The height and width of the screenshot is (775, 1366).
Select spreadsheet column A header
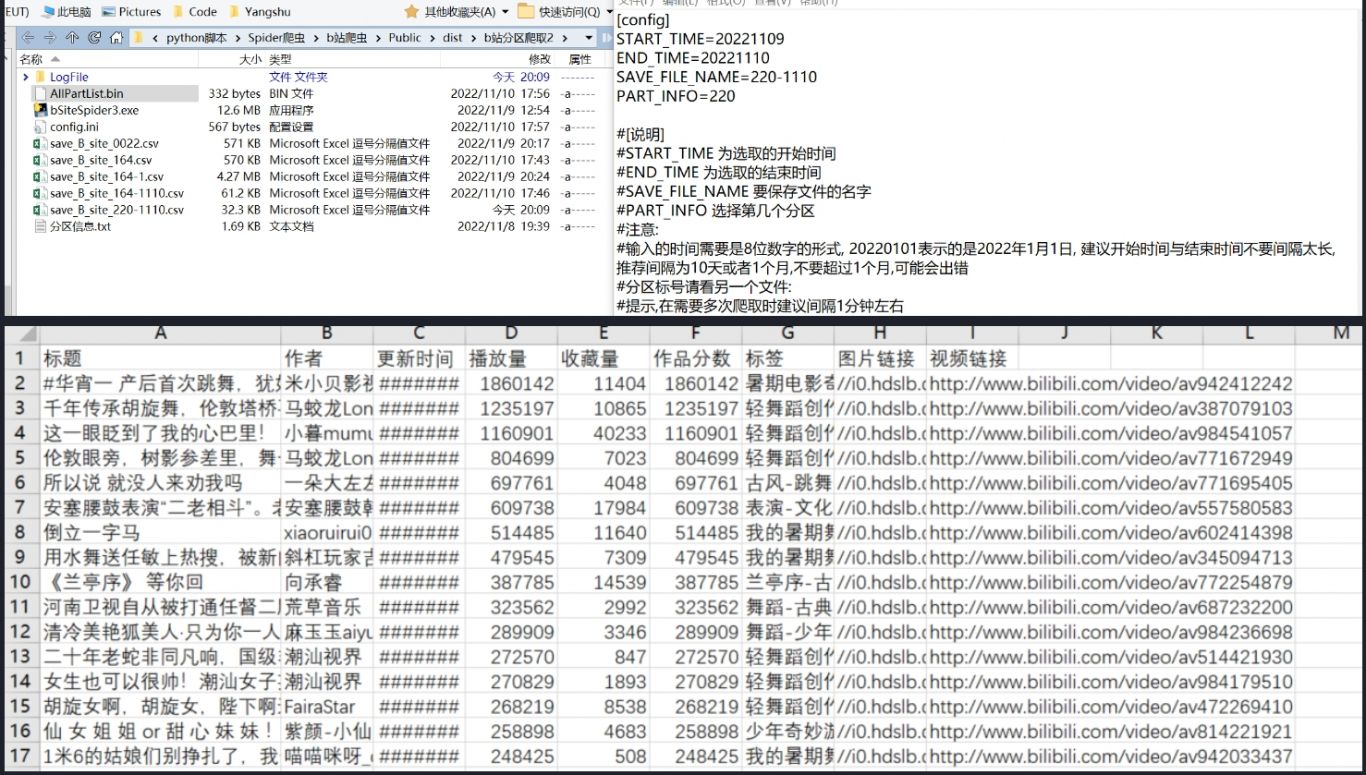pyautogui.click(x=161, y=333)
